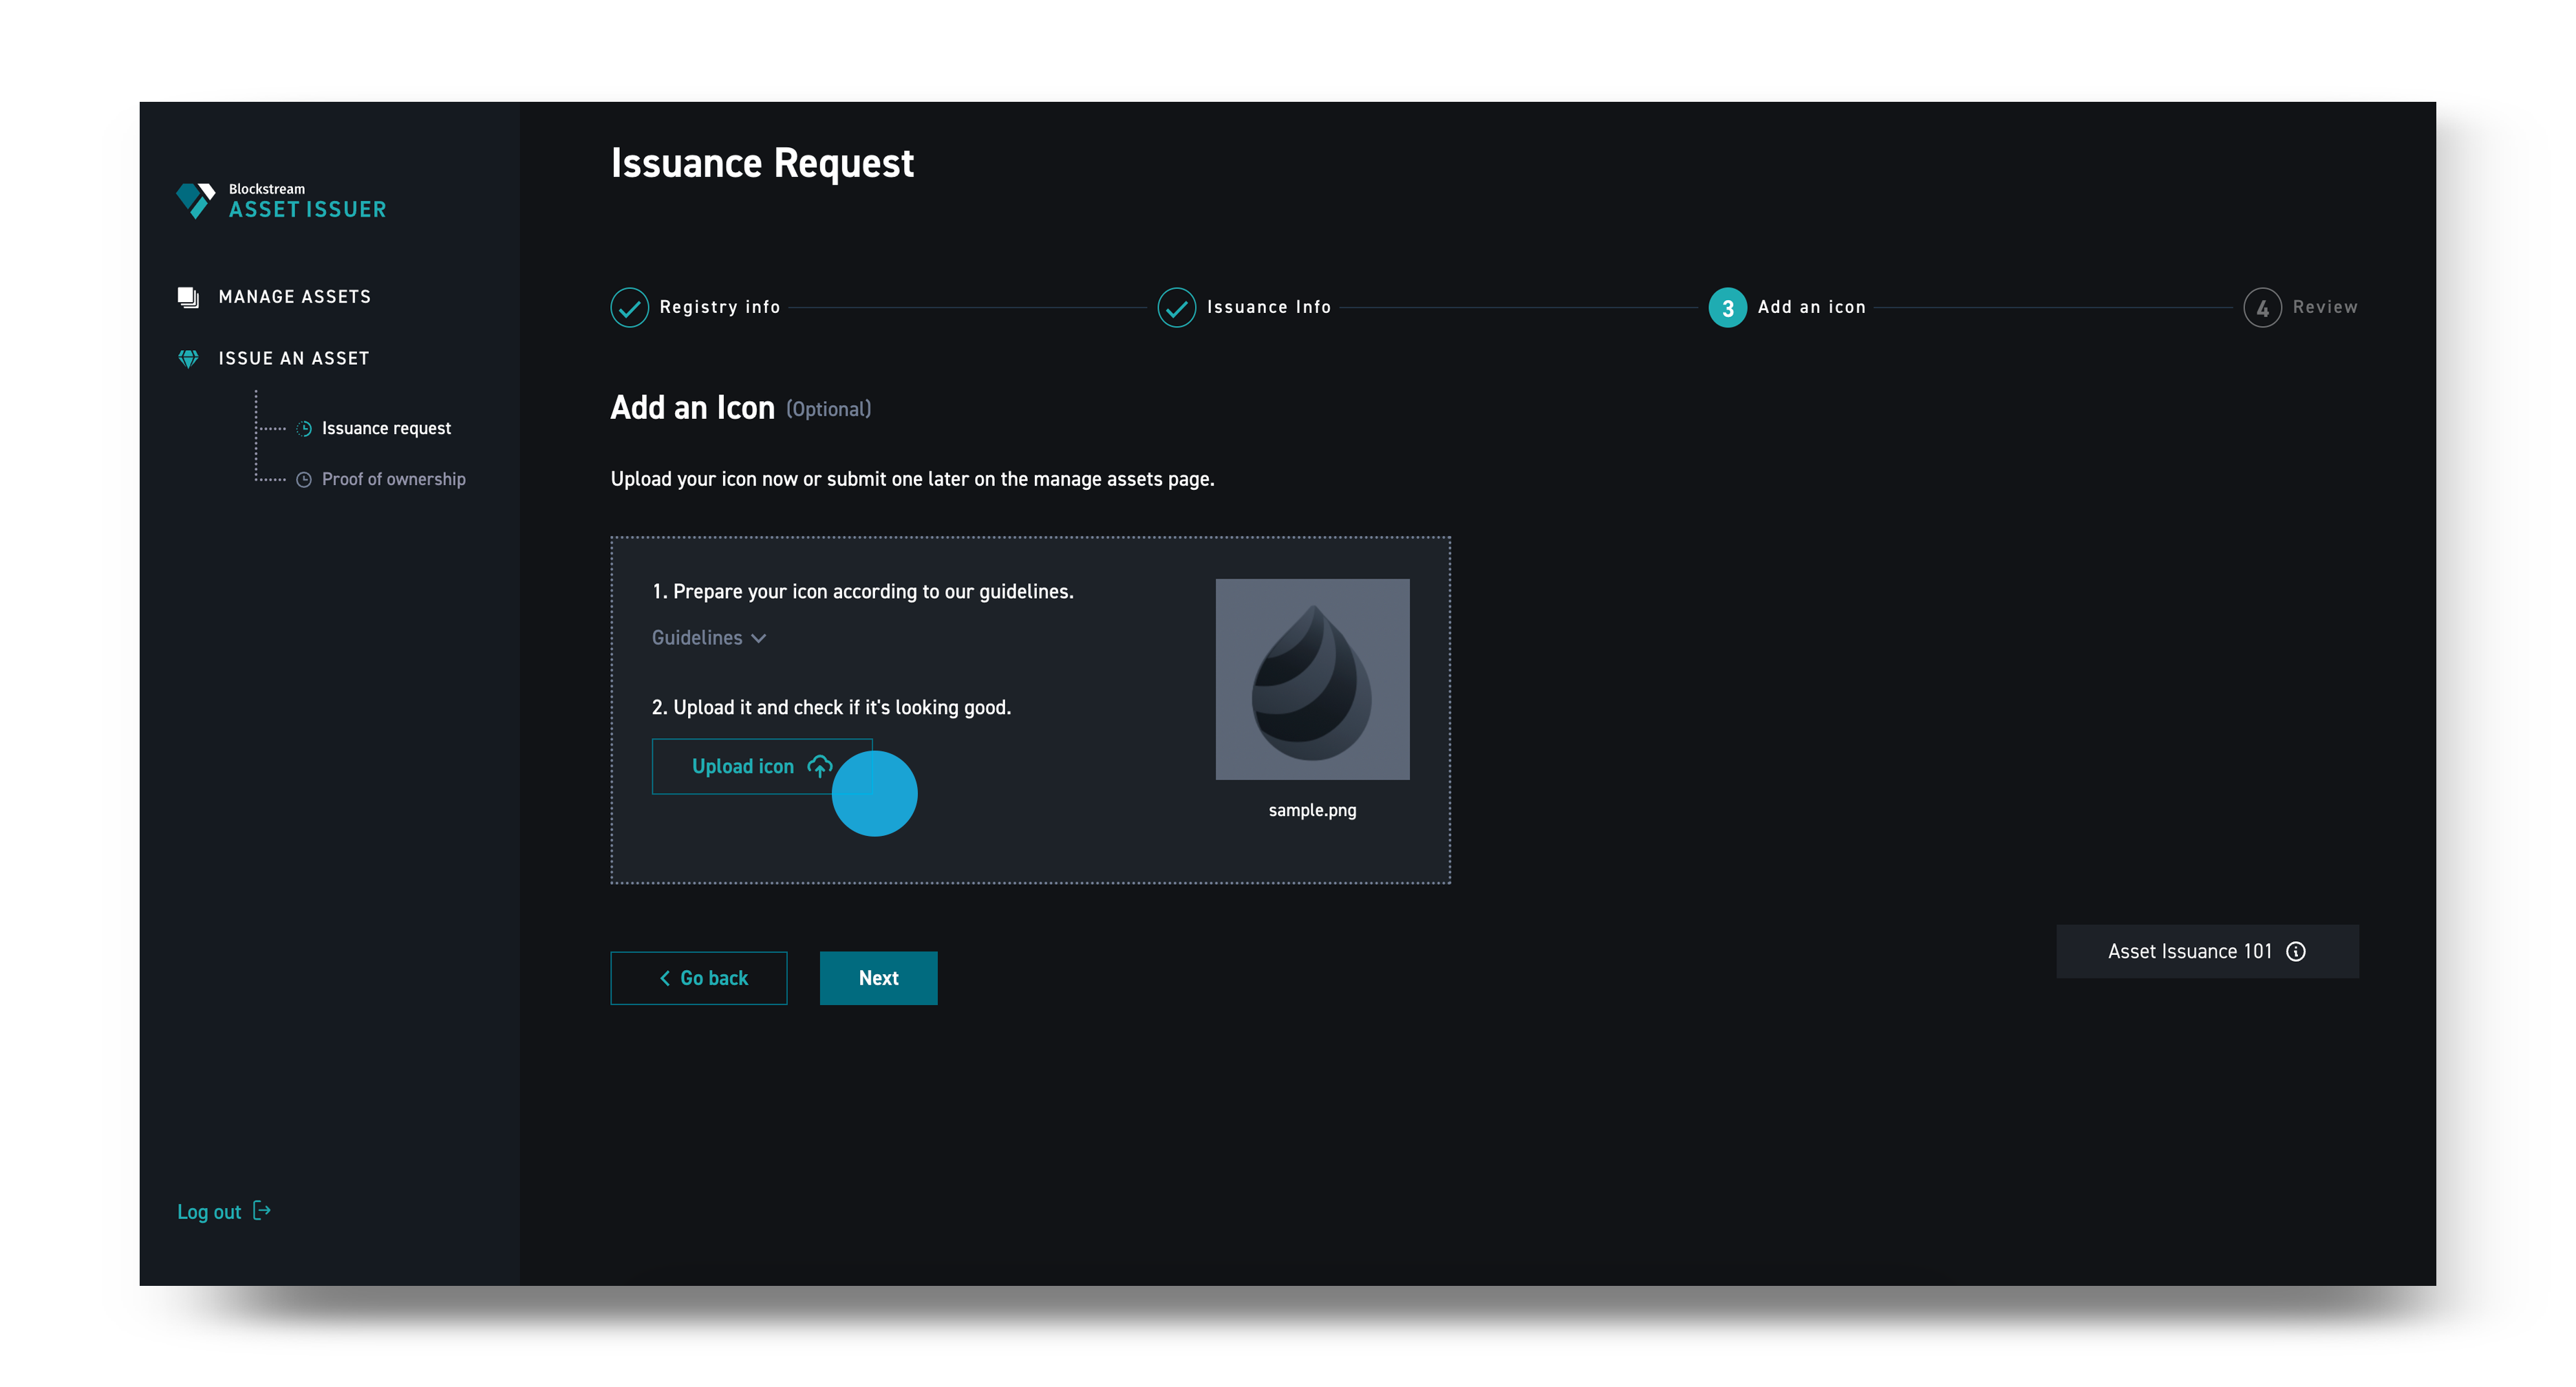Select Proof of ownership tree item
The image size is (2576, 1387).
click(393, 479)
